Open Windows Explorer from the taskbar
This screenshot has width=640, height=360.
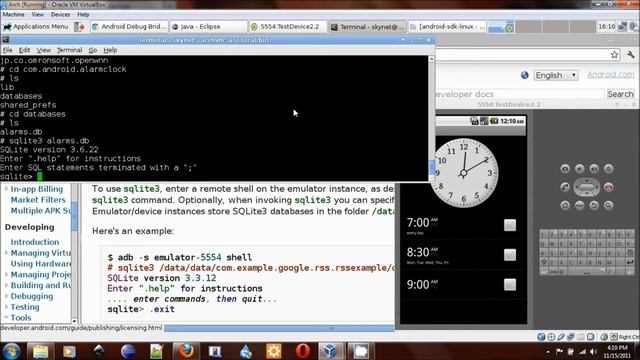click(40, 351)
